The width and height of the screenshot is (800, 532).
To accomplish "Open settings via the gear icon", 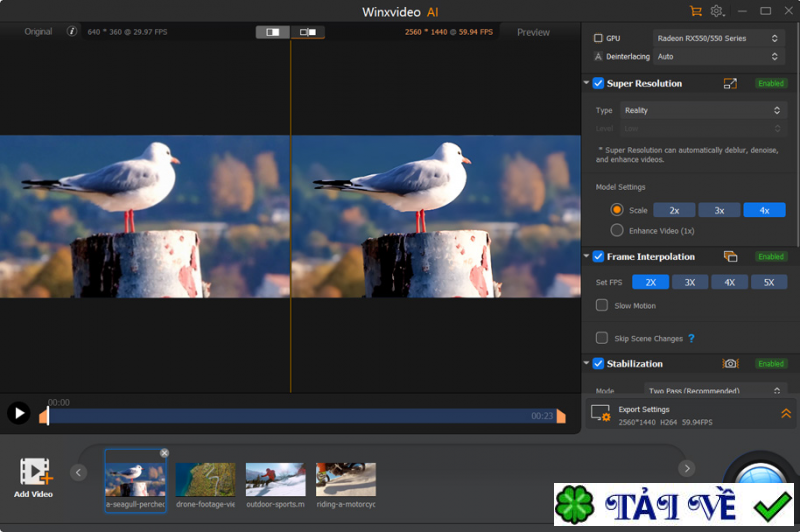I will [717, 11].
